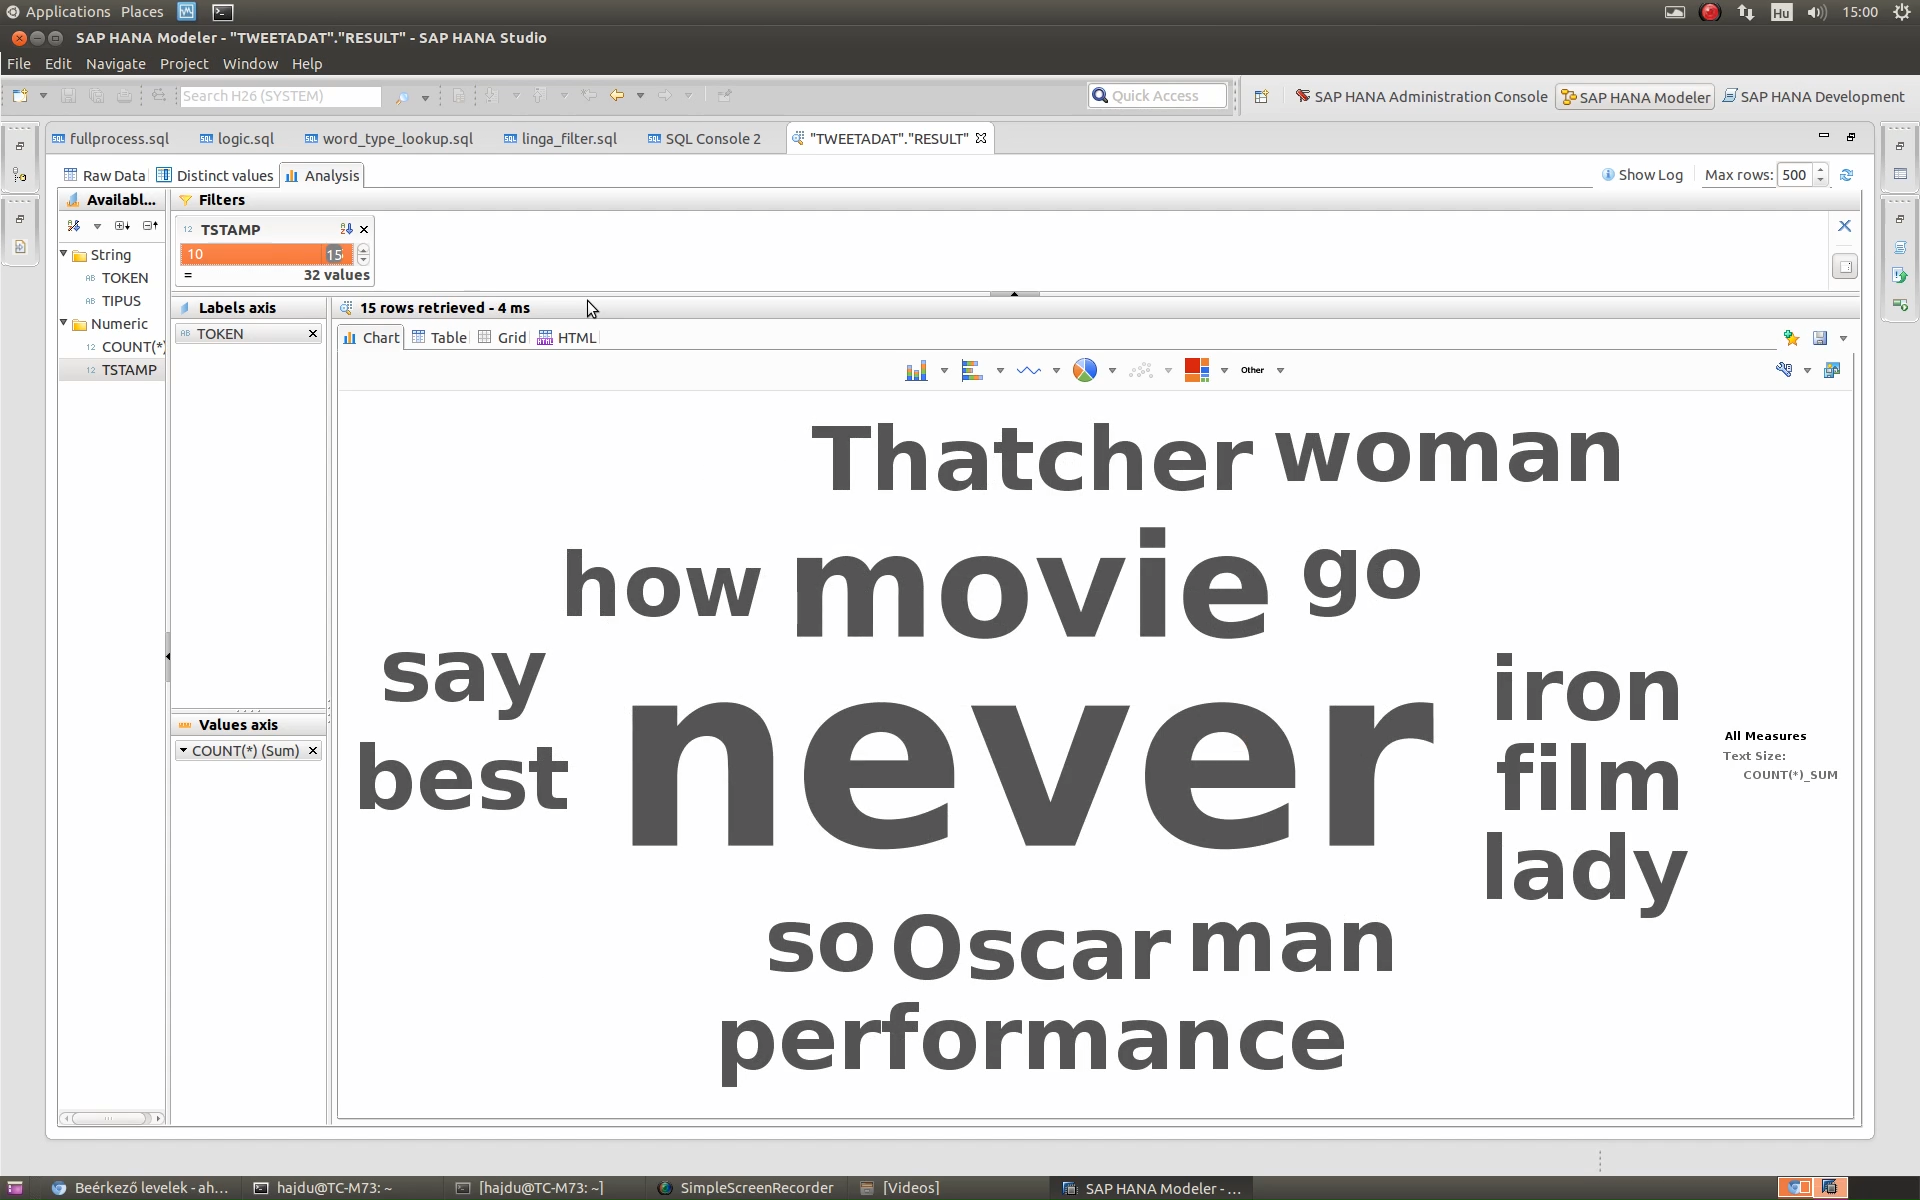Remove COUNT(*) (Sum) from Values axis
This screenshot has width=1920, height=1200.
click(x=313, y=751)
